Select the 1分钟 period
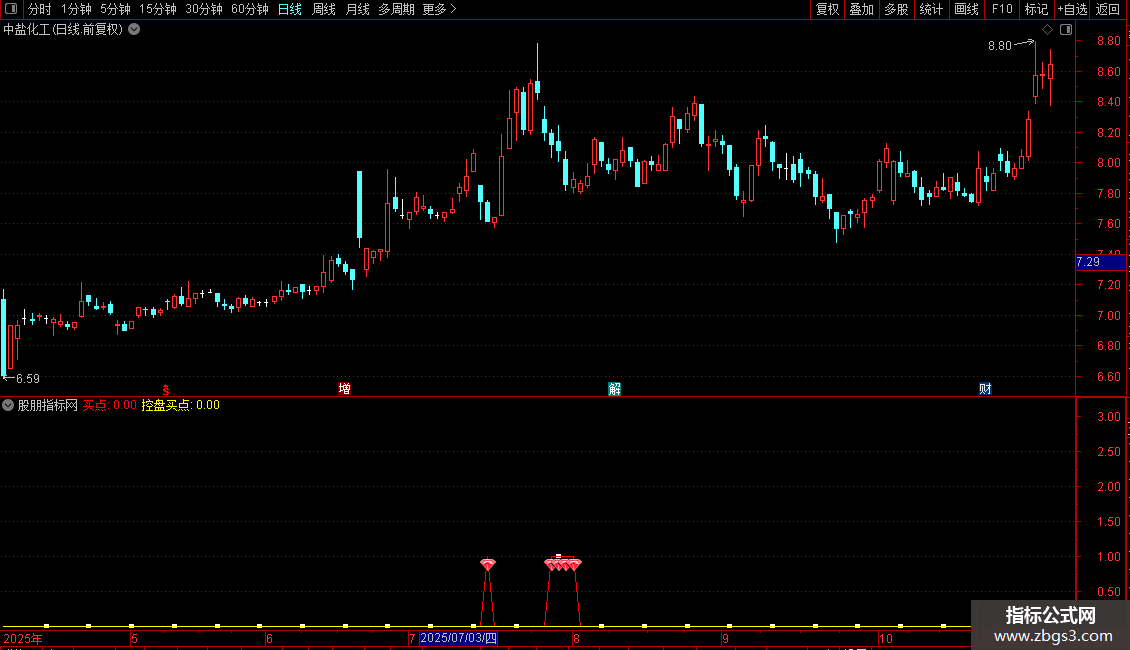 tap(76, 9)
